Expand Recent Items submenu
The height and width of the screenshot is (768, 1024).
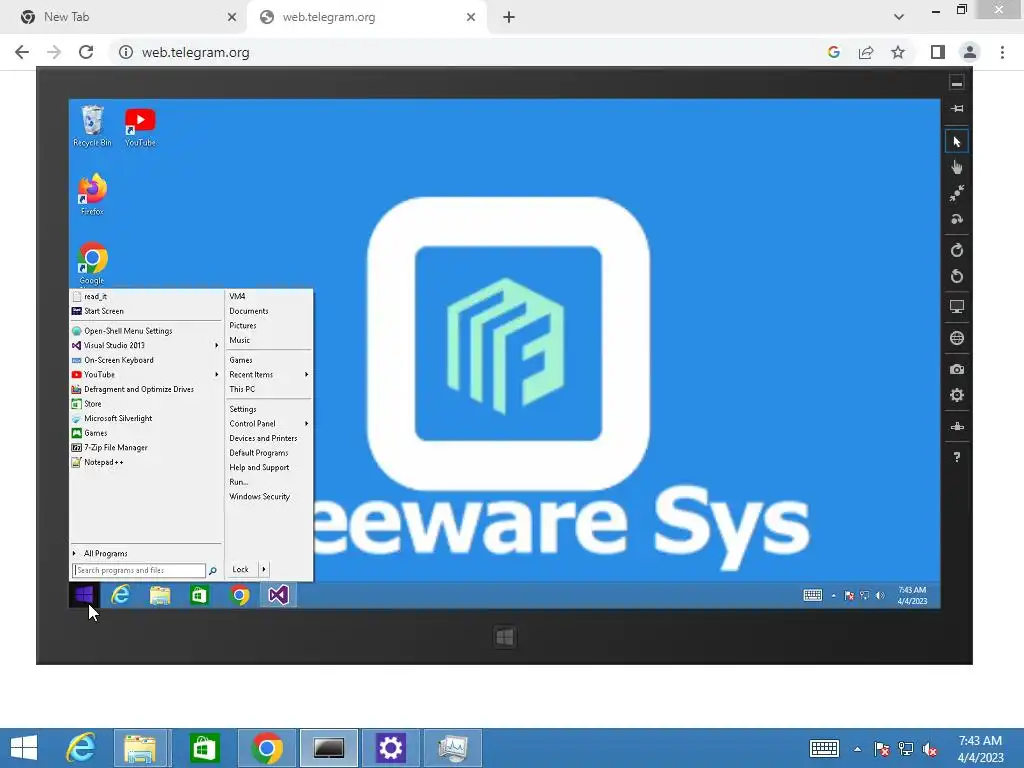(268, 375)
